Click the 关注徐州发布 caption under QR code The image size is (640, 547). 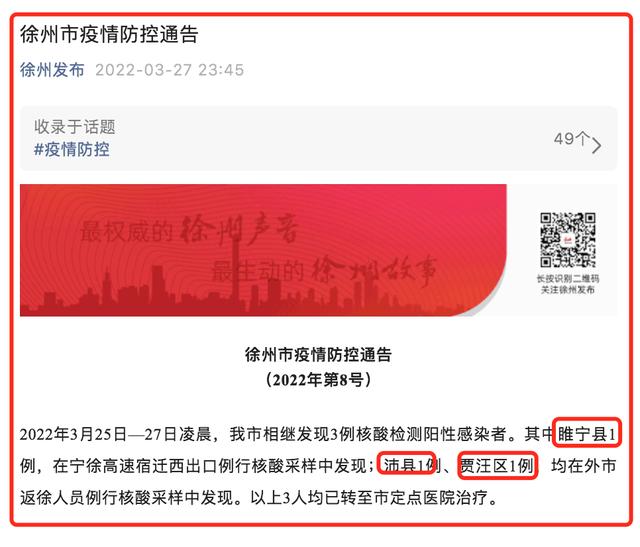(x=568, y=290)
